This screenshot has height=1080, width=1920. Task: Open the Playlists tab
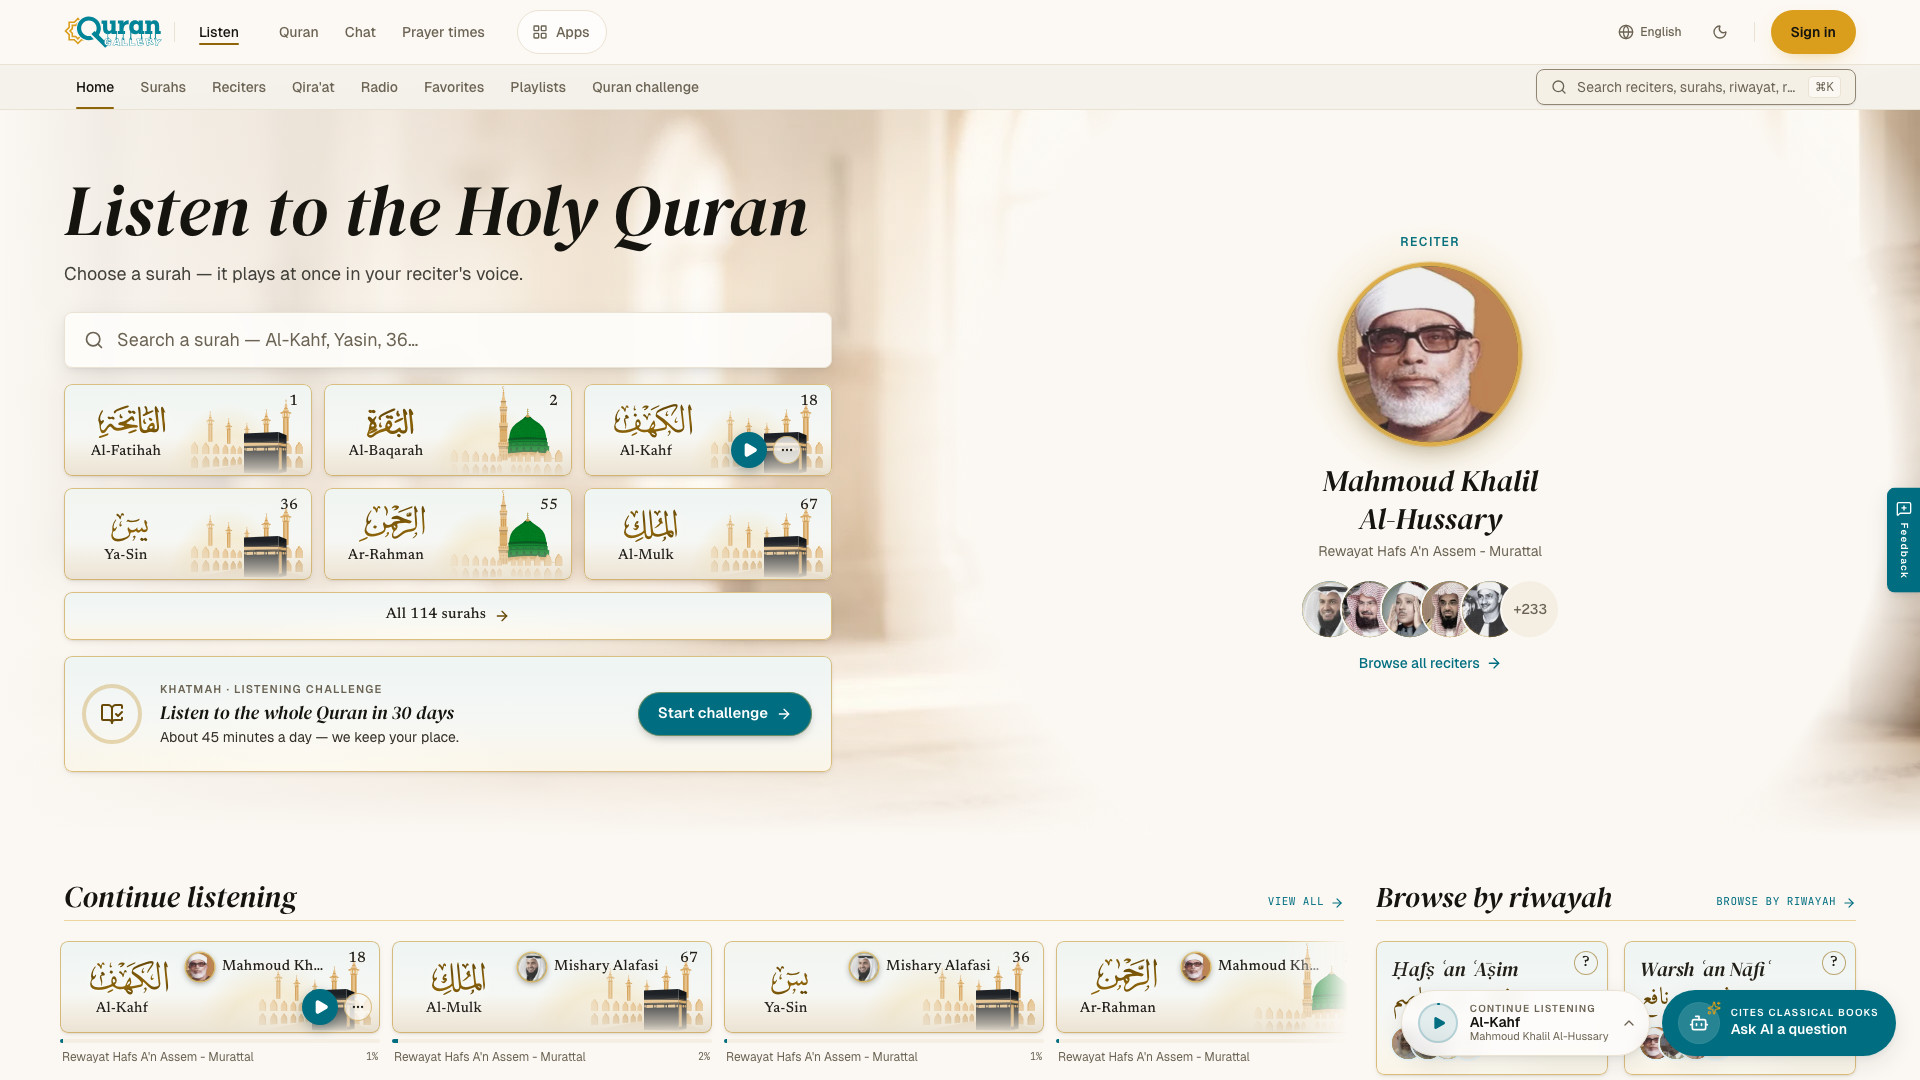[x=538, y=87]
